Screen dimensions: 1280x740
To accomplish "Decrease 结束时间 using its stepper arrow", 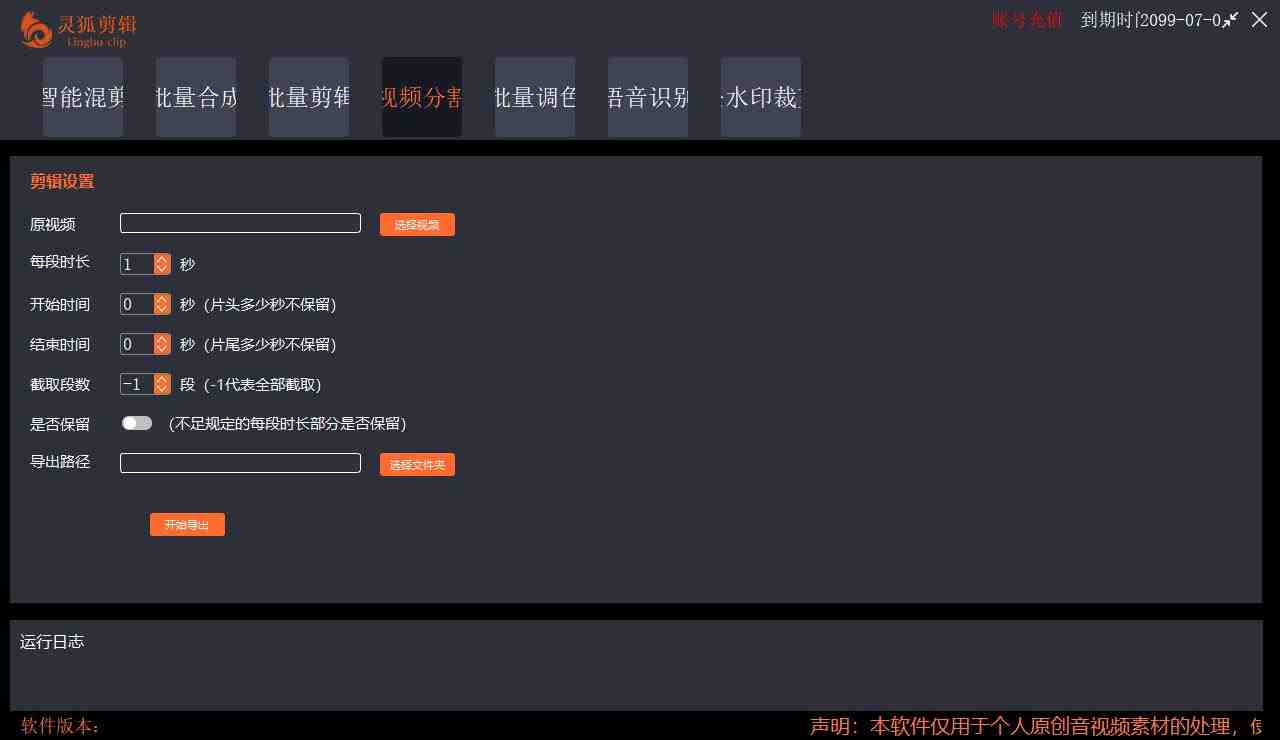I will pyautogui.click(x=161, y=349).
